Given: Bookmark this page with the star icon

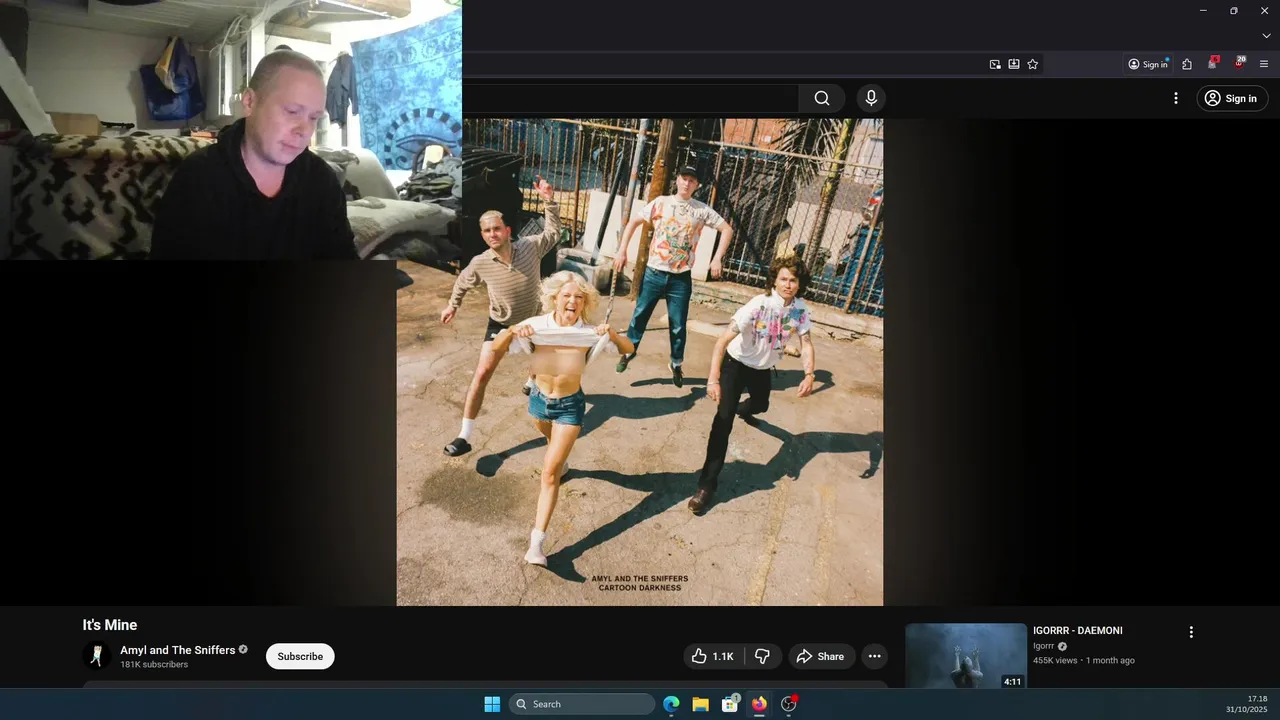Looking at the screenshot, I should click(1033, 64).
